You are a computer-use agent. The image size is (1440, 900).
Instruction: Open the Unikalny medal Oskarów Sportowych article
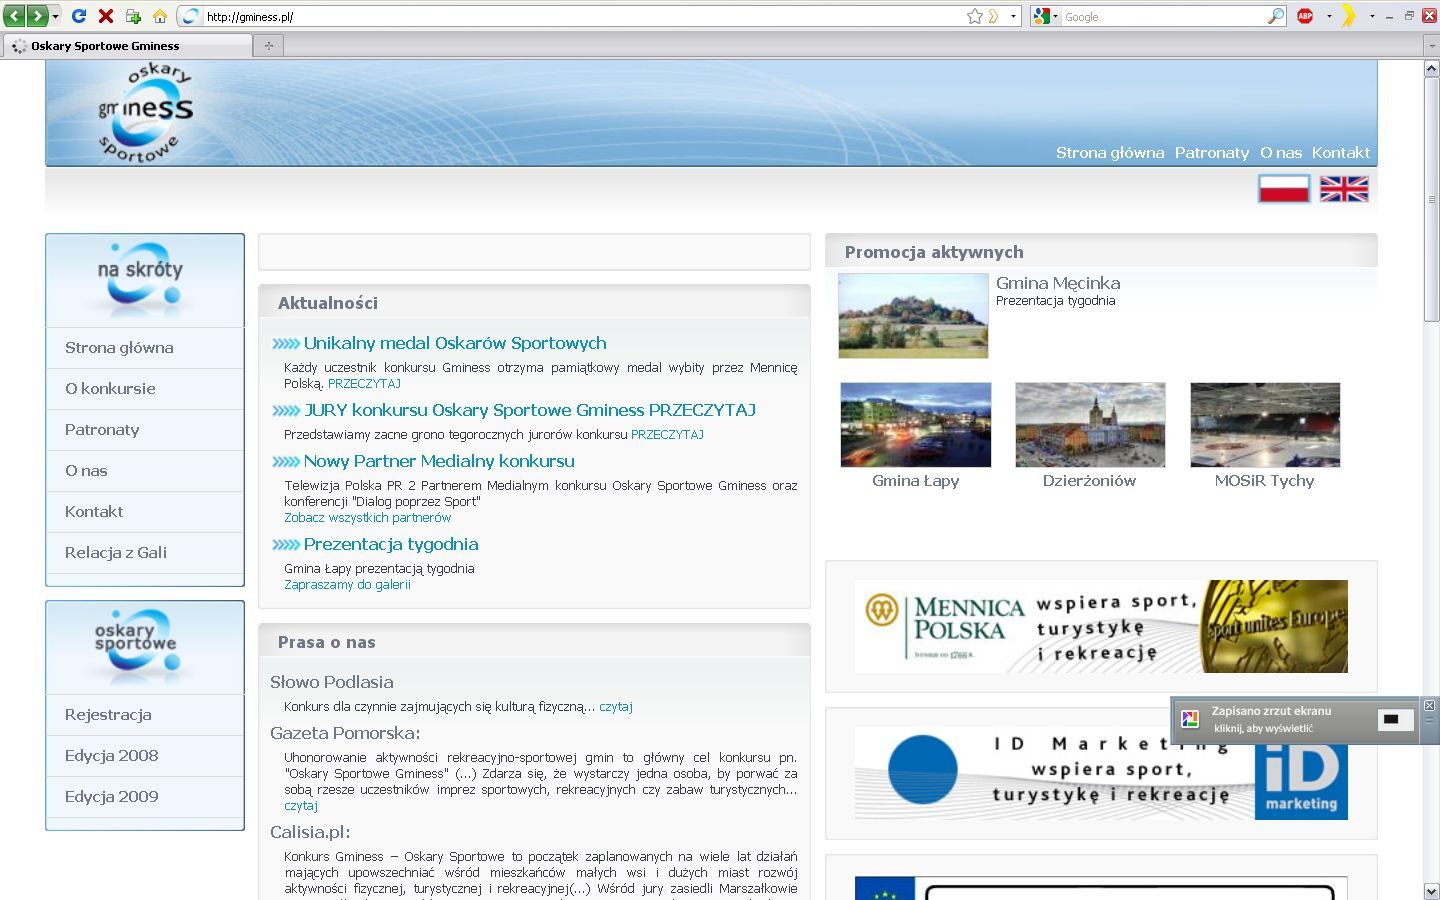point(454,343)
